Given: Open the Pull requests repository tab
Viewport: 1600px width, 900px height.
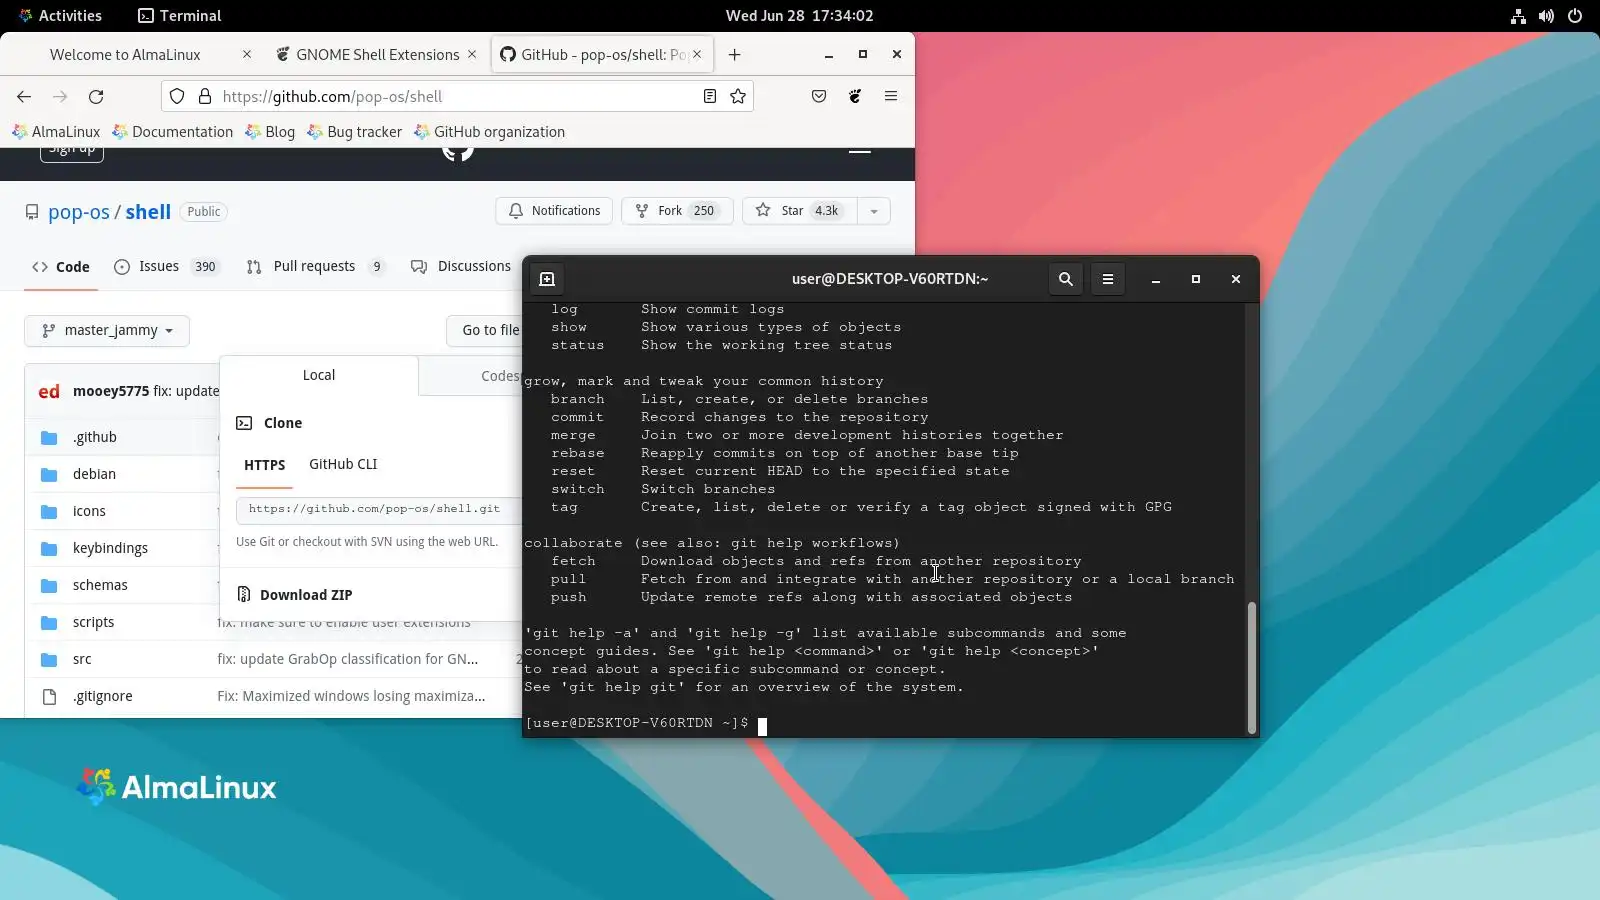Looking at the screenshot, I should pyautogui.click(x=315, y=266).
